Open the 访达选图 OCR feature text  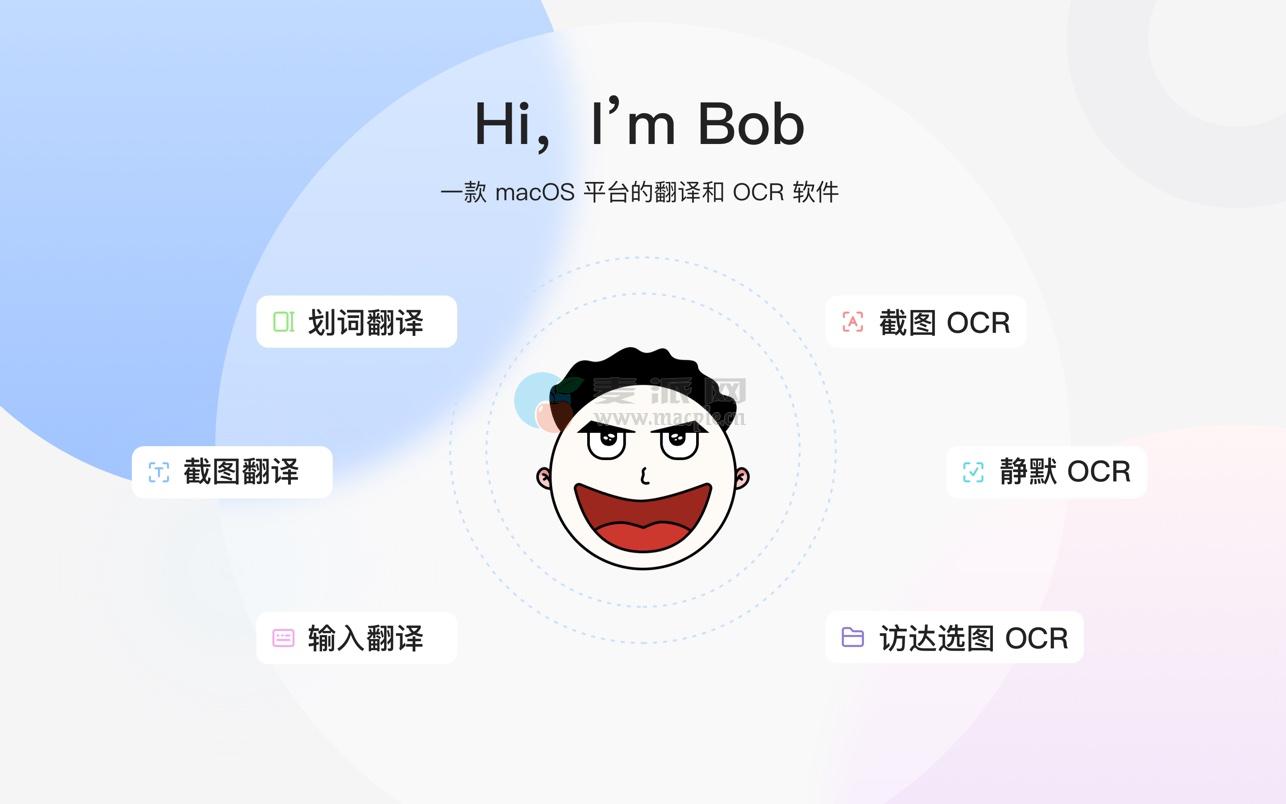(973, 638)
